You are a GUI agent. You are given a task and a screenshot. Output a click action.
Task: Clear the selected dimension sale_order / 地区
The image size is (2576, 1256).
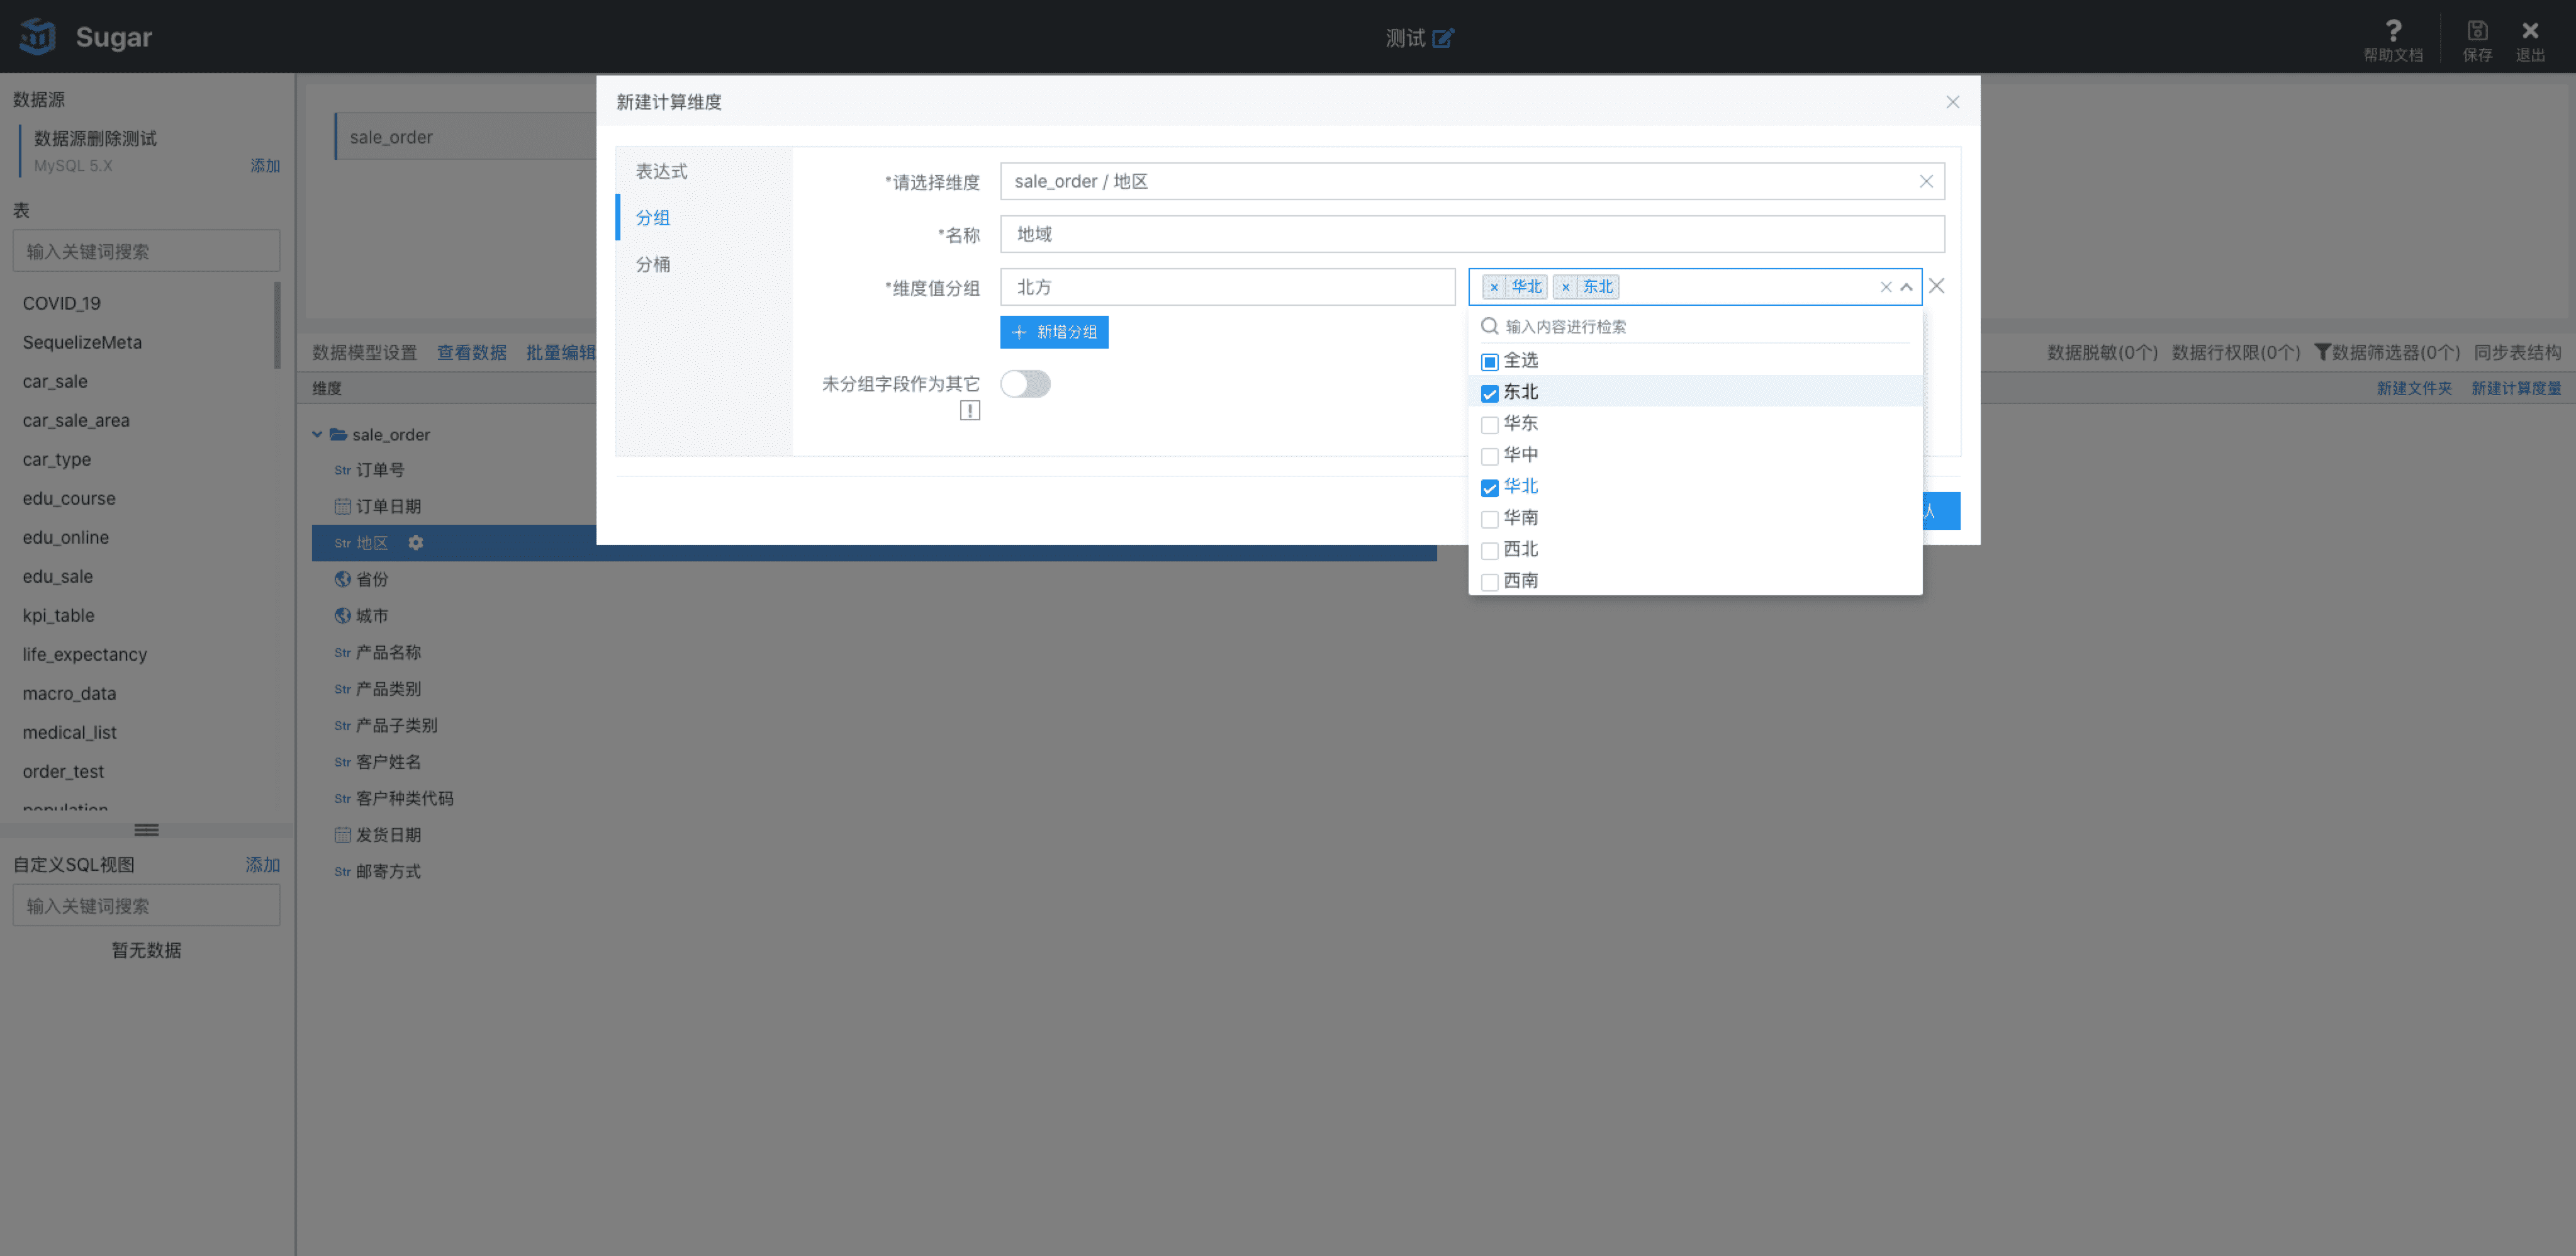[1925, 181]
